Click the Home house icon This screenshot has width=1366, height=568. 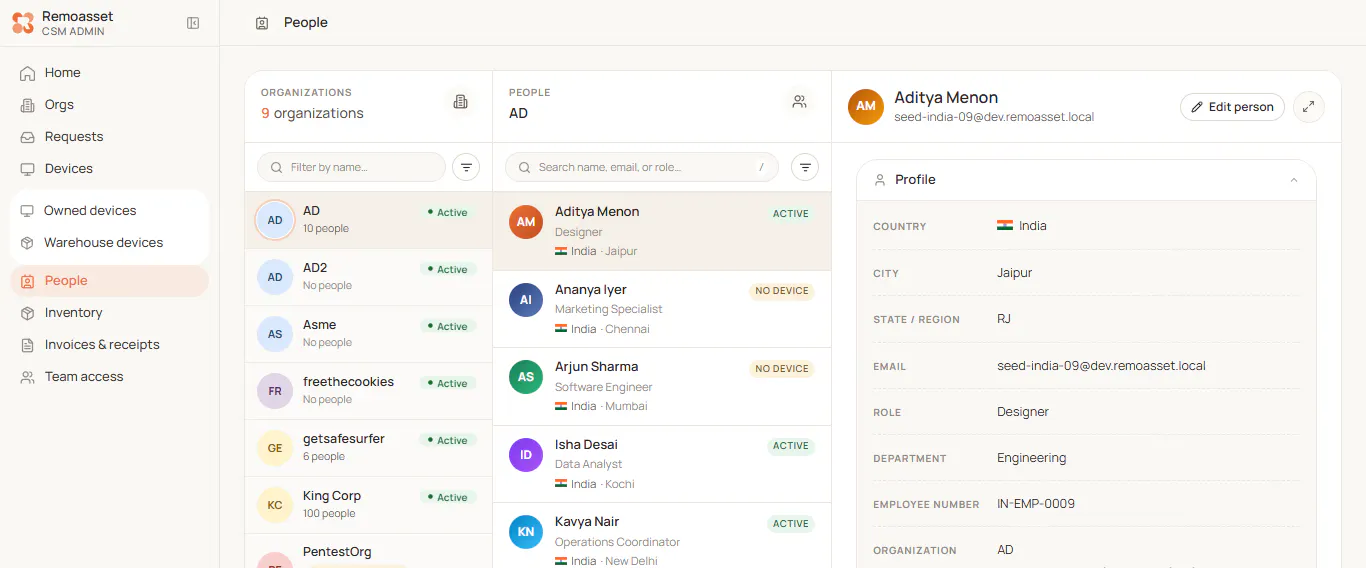click(x=27, y=73)
